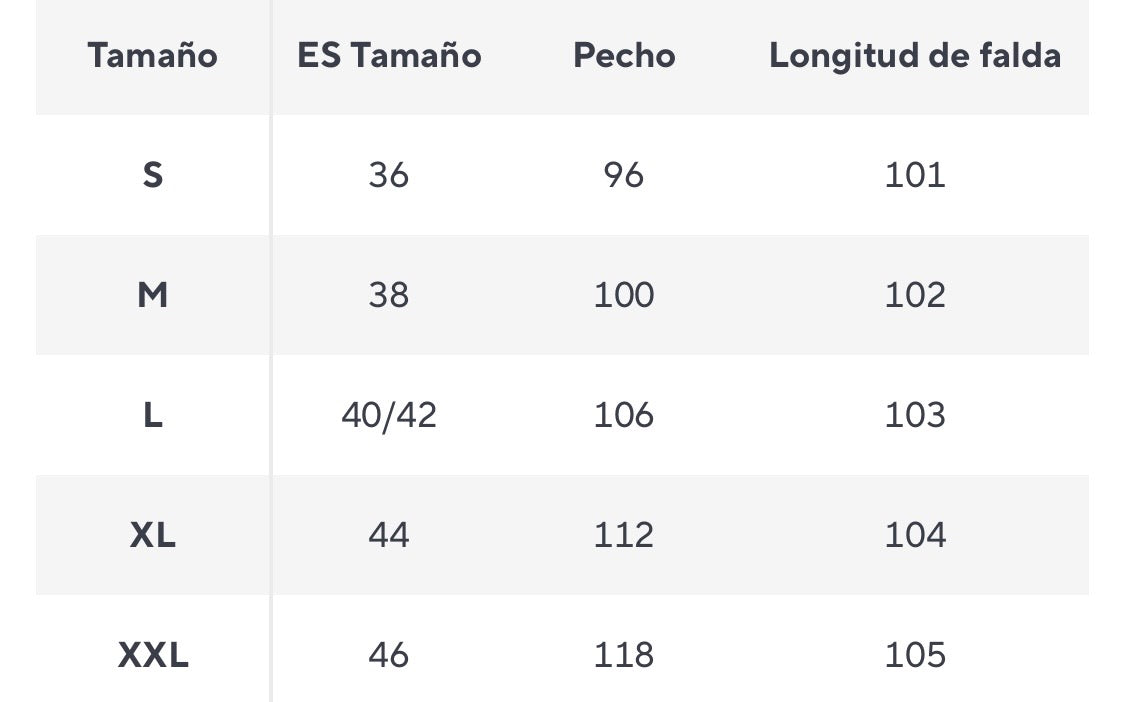Select the Pecho column header
Viewport: 1125px width, 702px height.
(624, 55)
